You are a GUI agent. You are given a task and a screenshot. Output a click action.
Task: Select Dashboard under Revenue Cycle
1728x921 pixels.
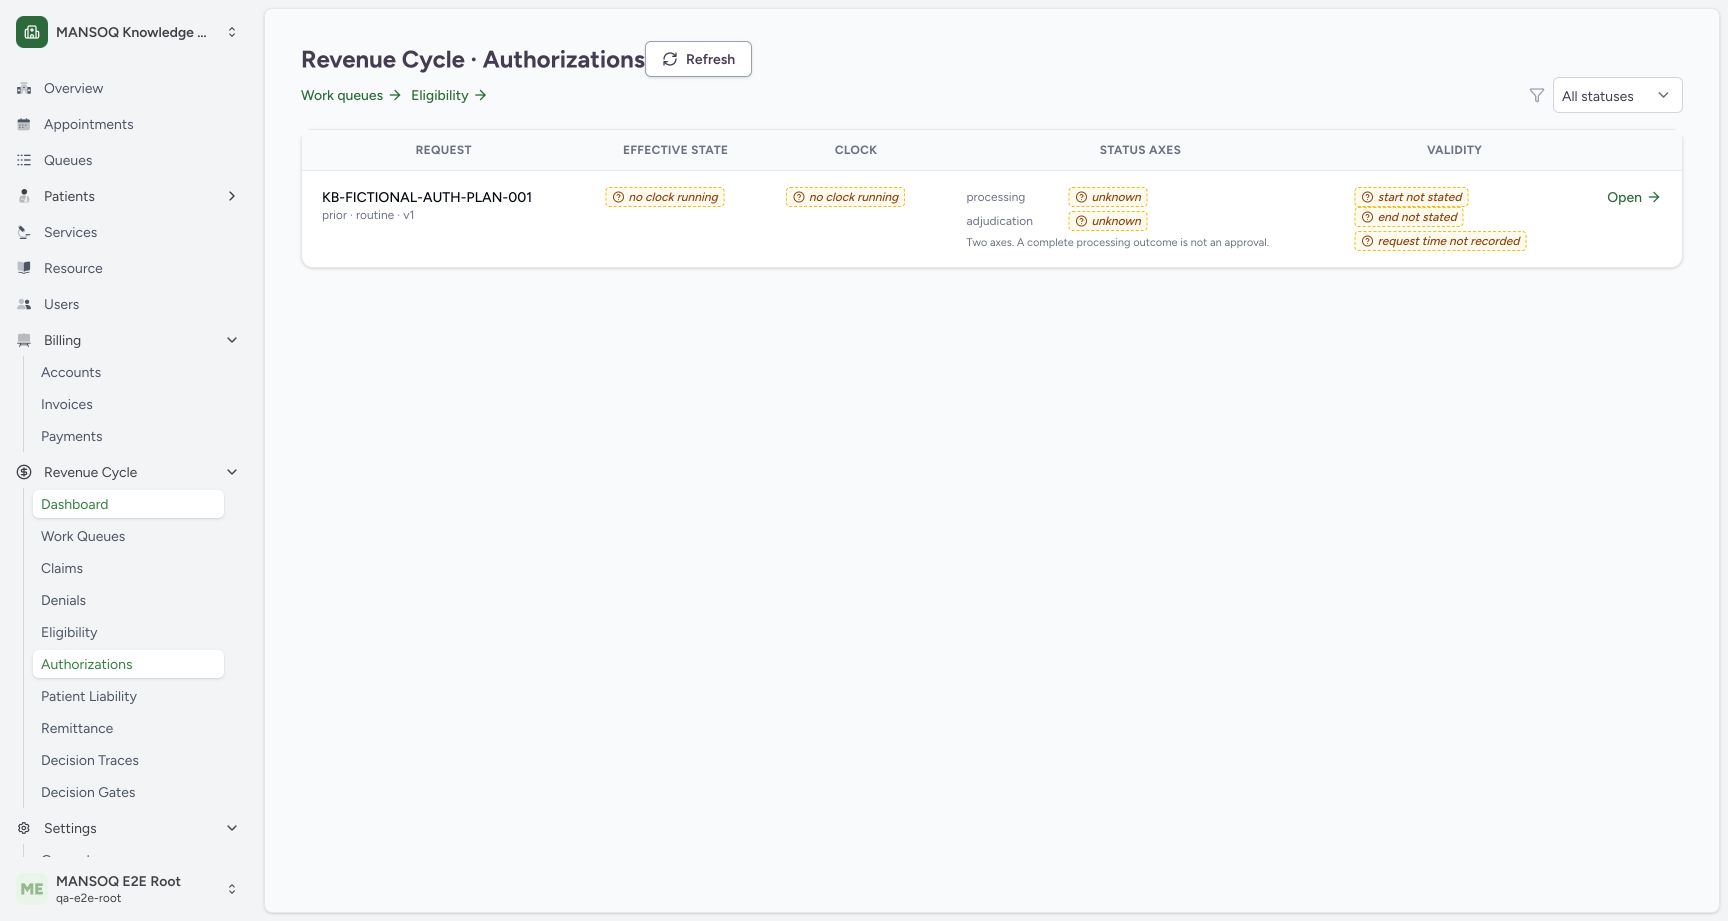[128, 504]
